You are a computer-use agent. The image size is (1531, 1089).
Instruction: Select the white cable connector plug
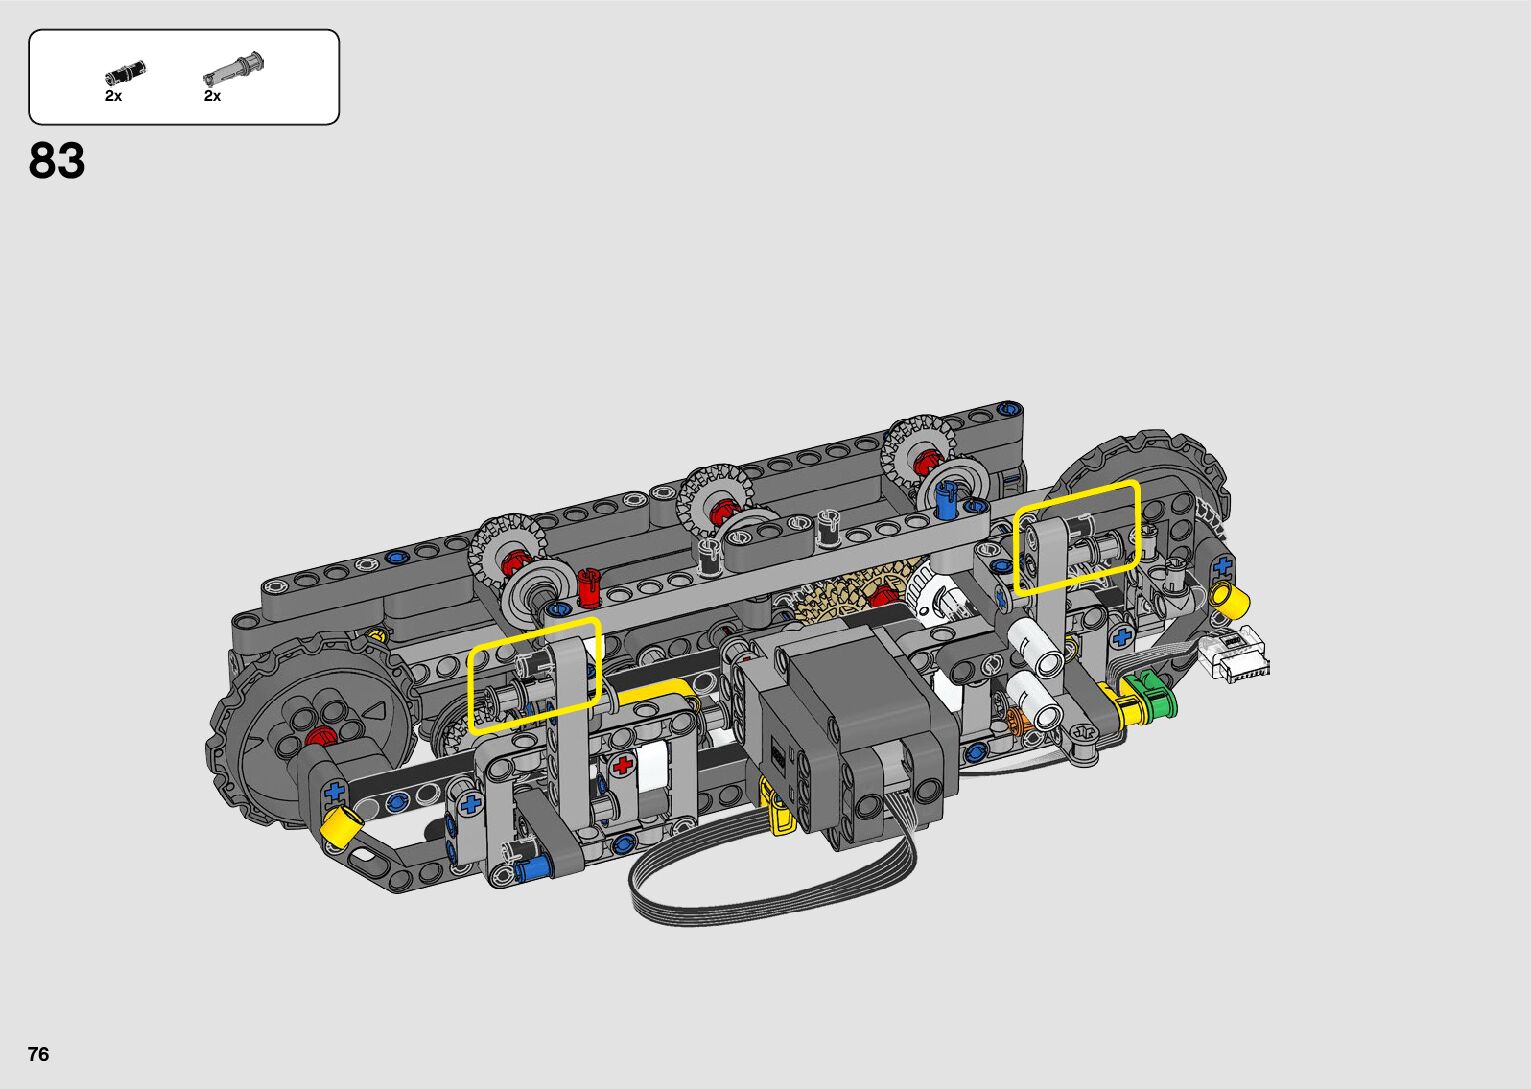pos(1236,655)
